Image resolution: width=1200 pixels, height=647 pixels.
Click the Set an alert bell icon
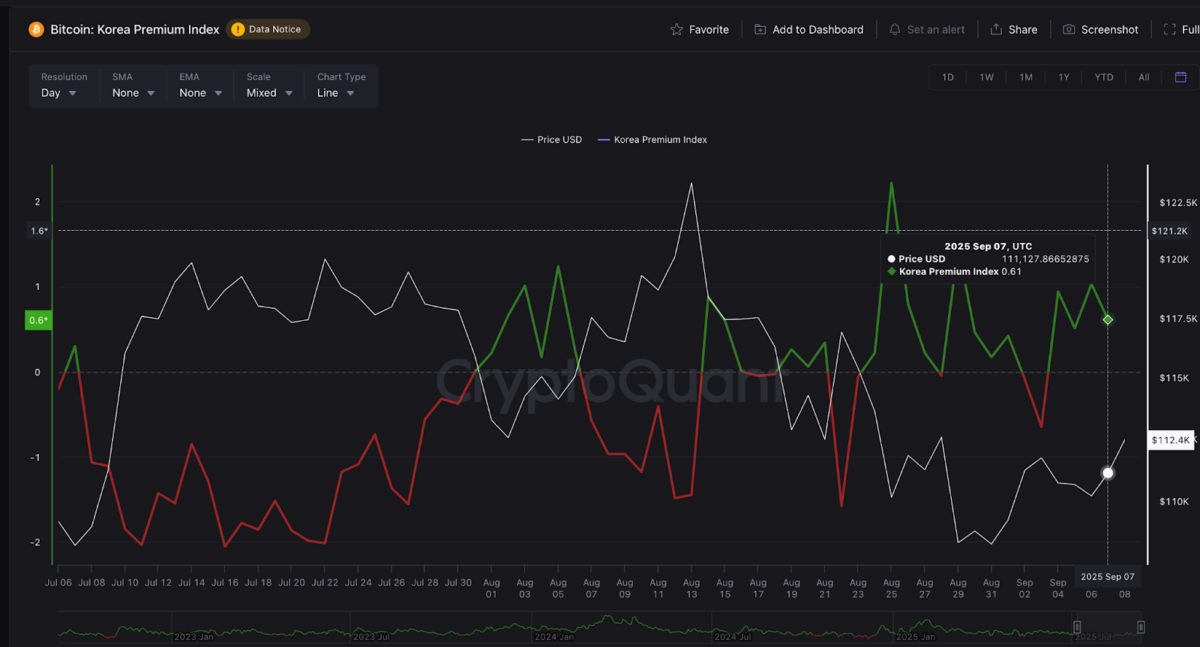894,29
